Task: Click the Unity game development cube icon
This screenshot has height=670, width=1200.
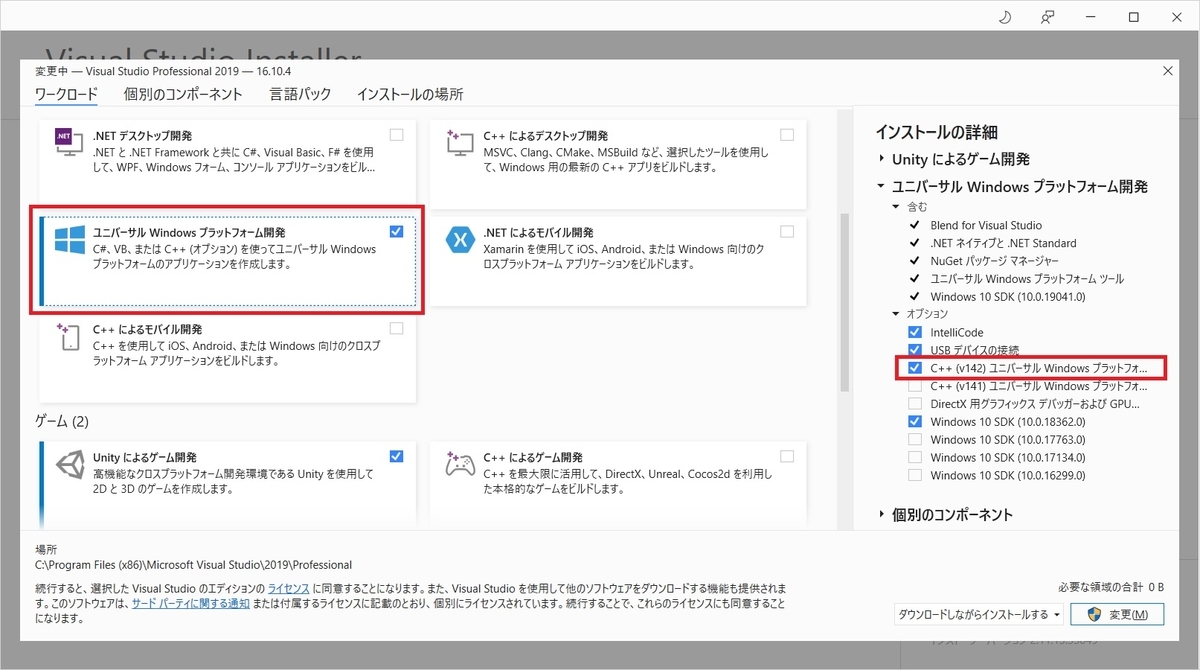Action: click(69, 465)
